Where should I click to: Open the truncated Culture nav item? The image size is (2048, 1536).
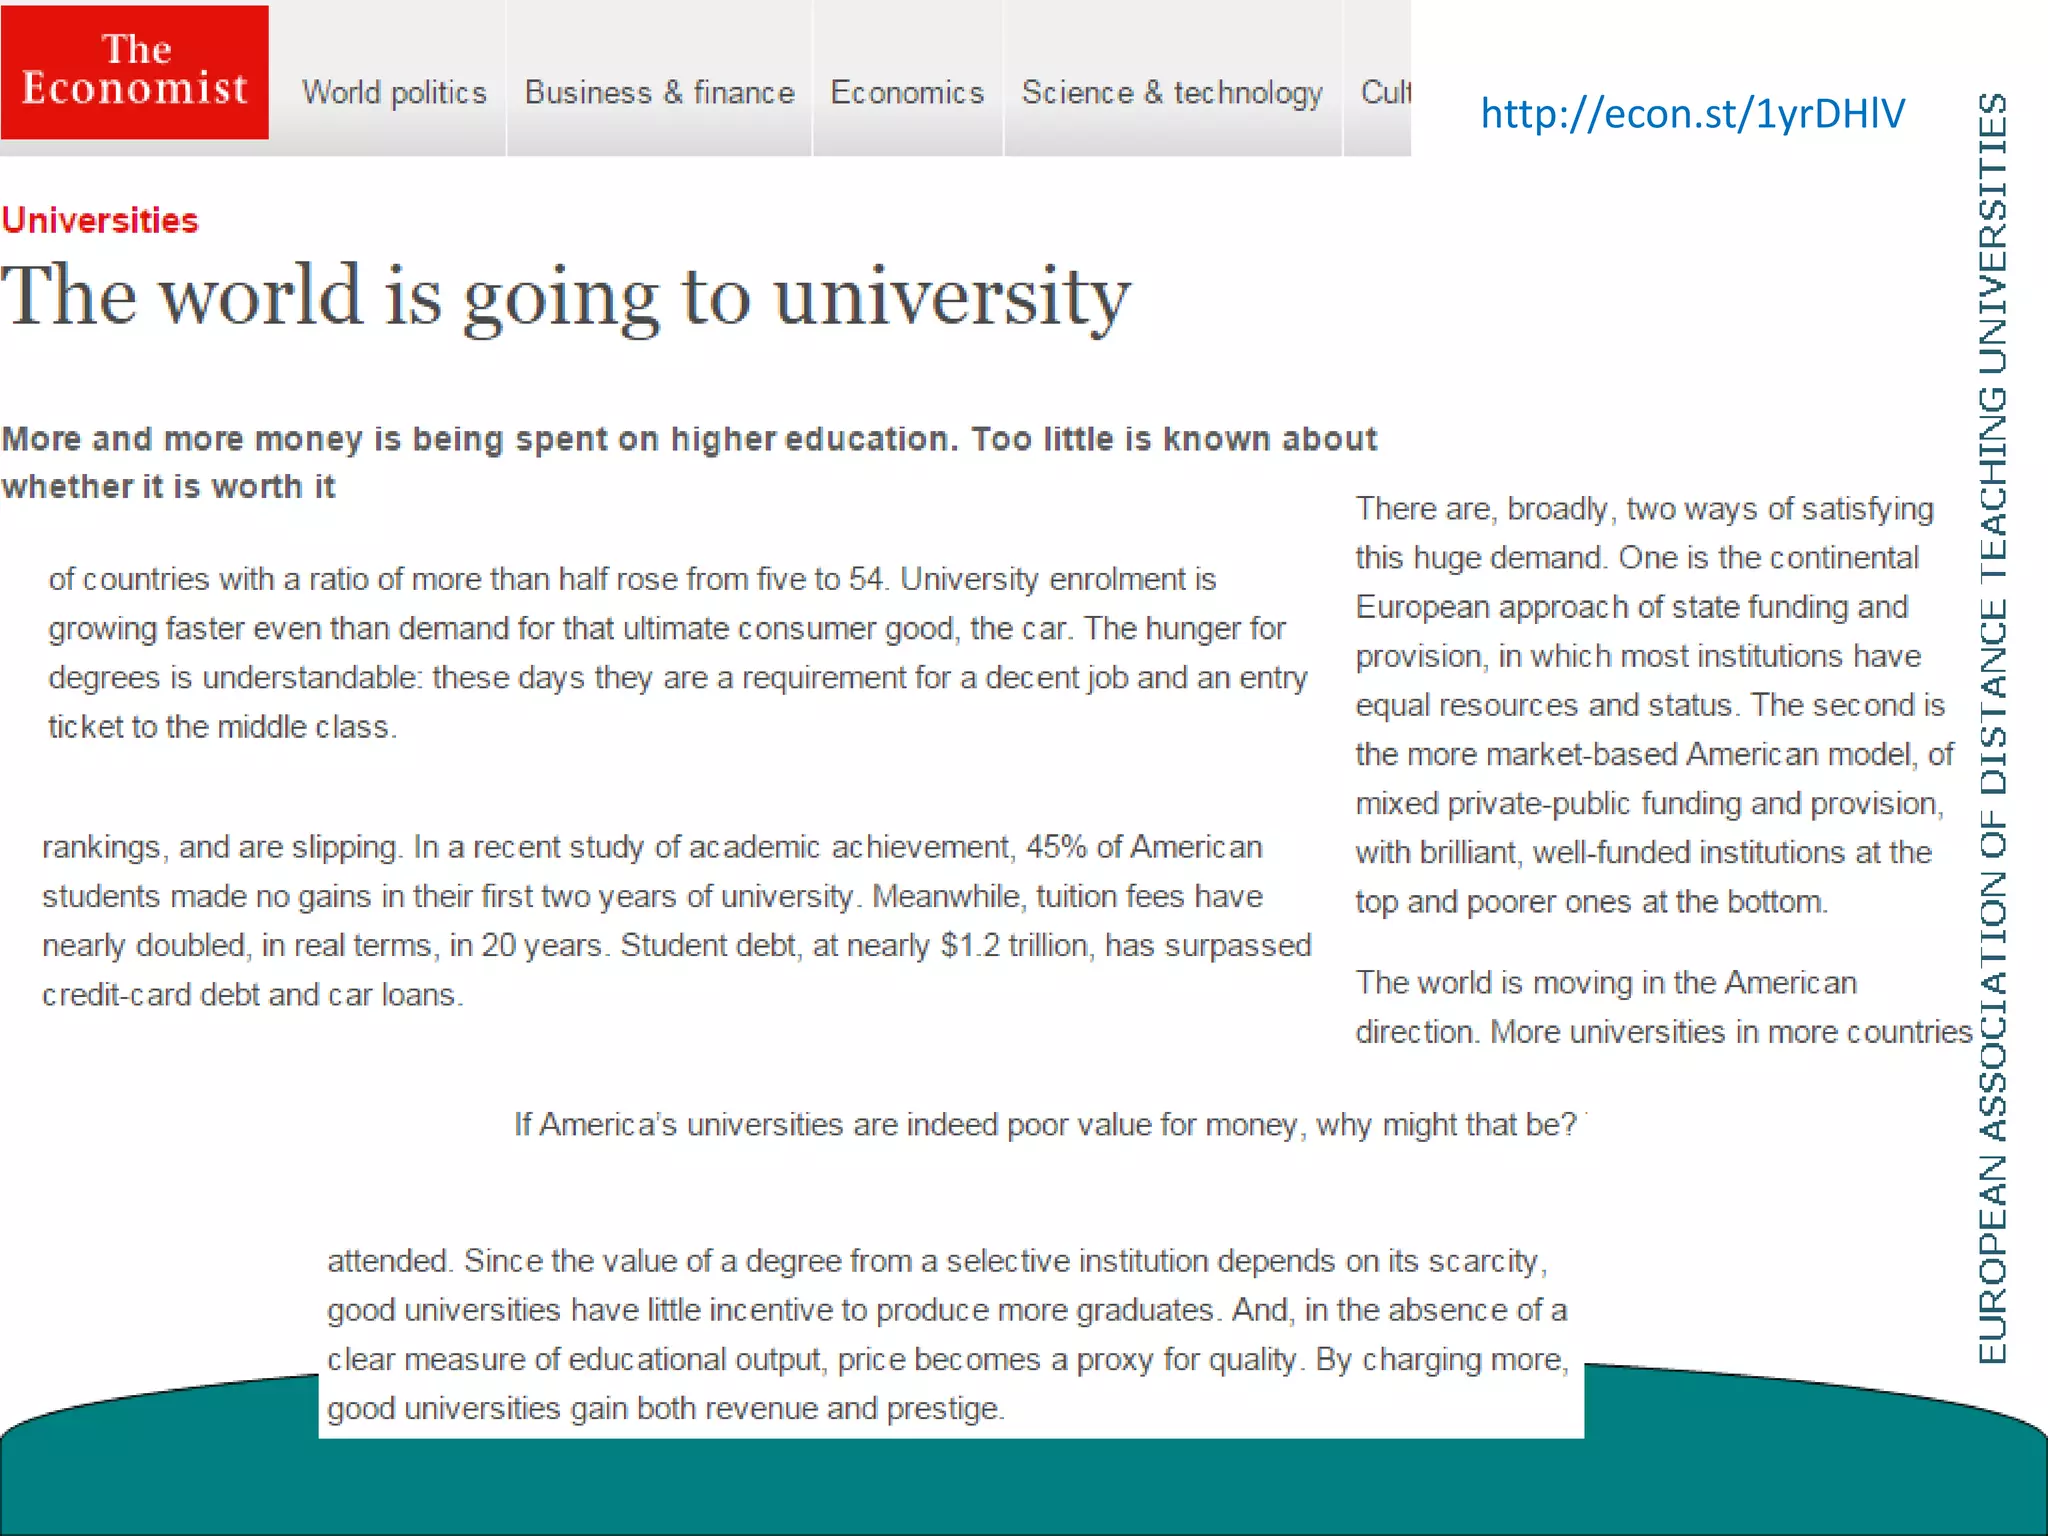1385,93
